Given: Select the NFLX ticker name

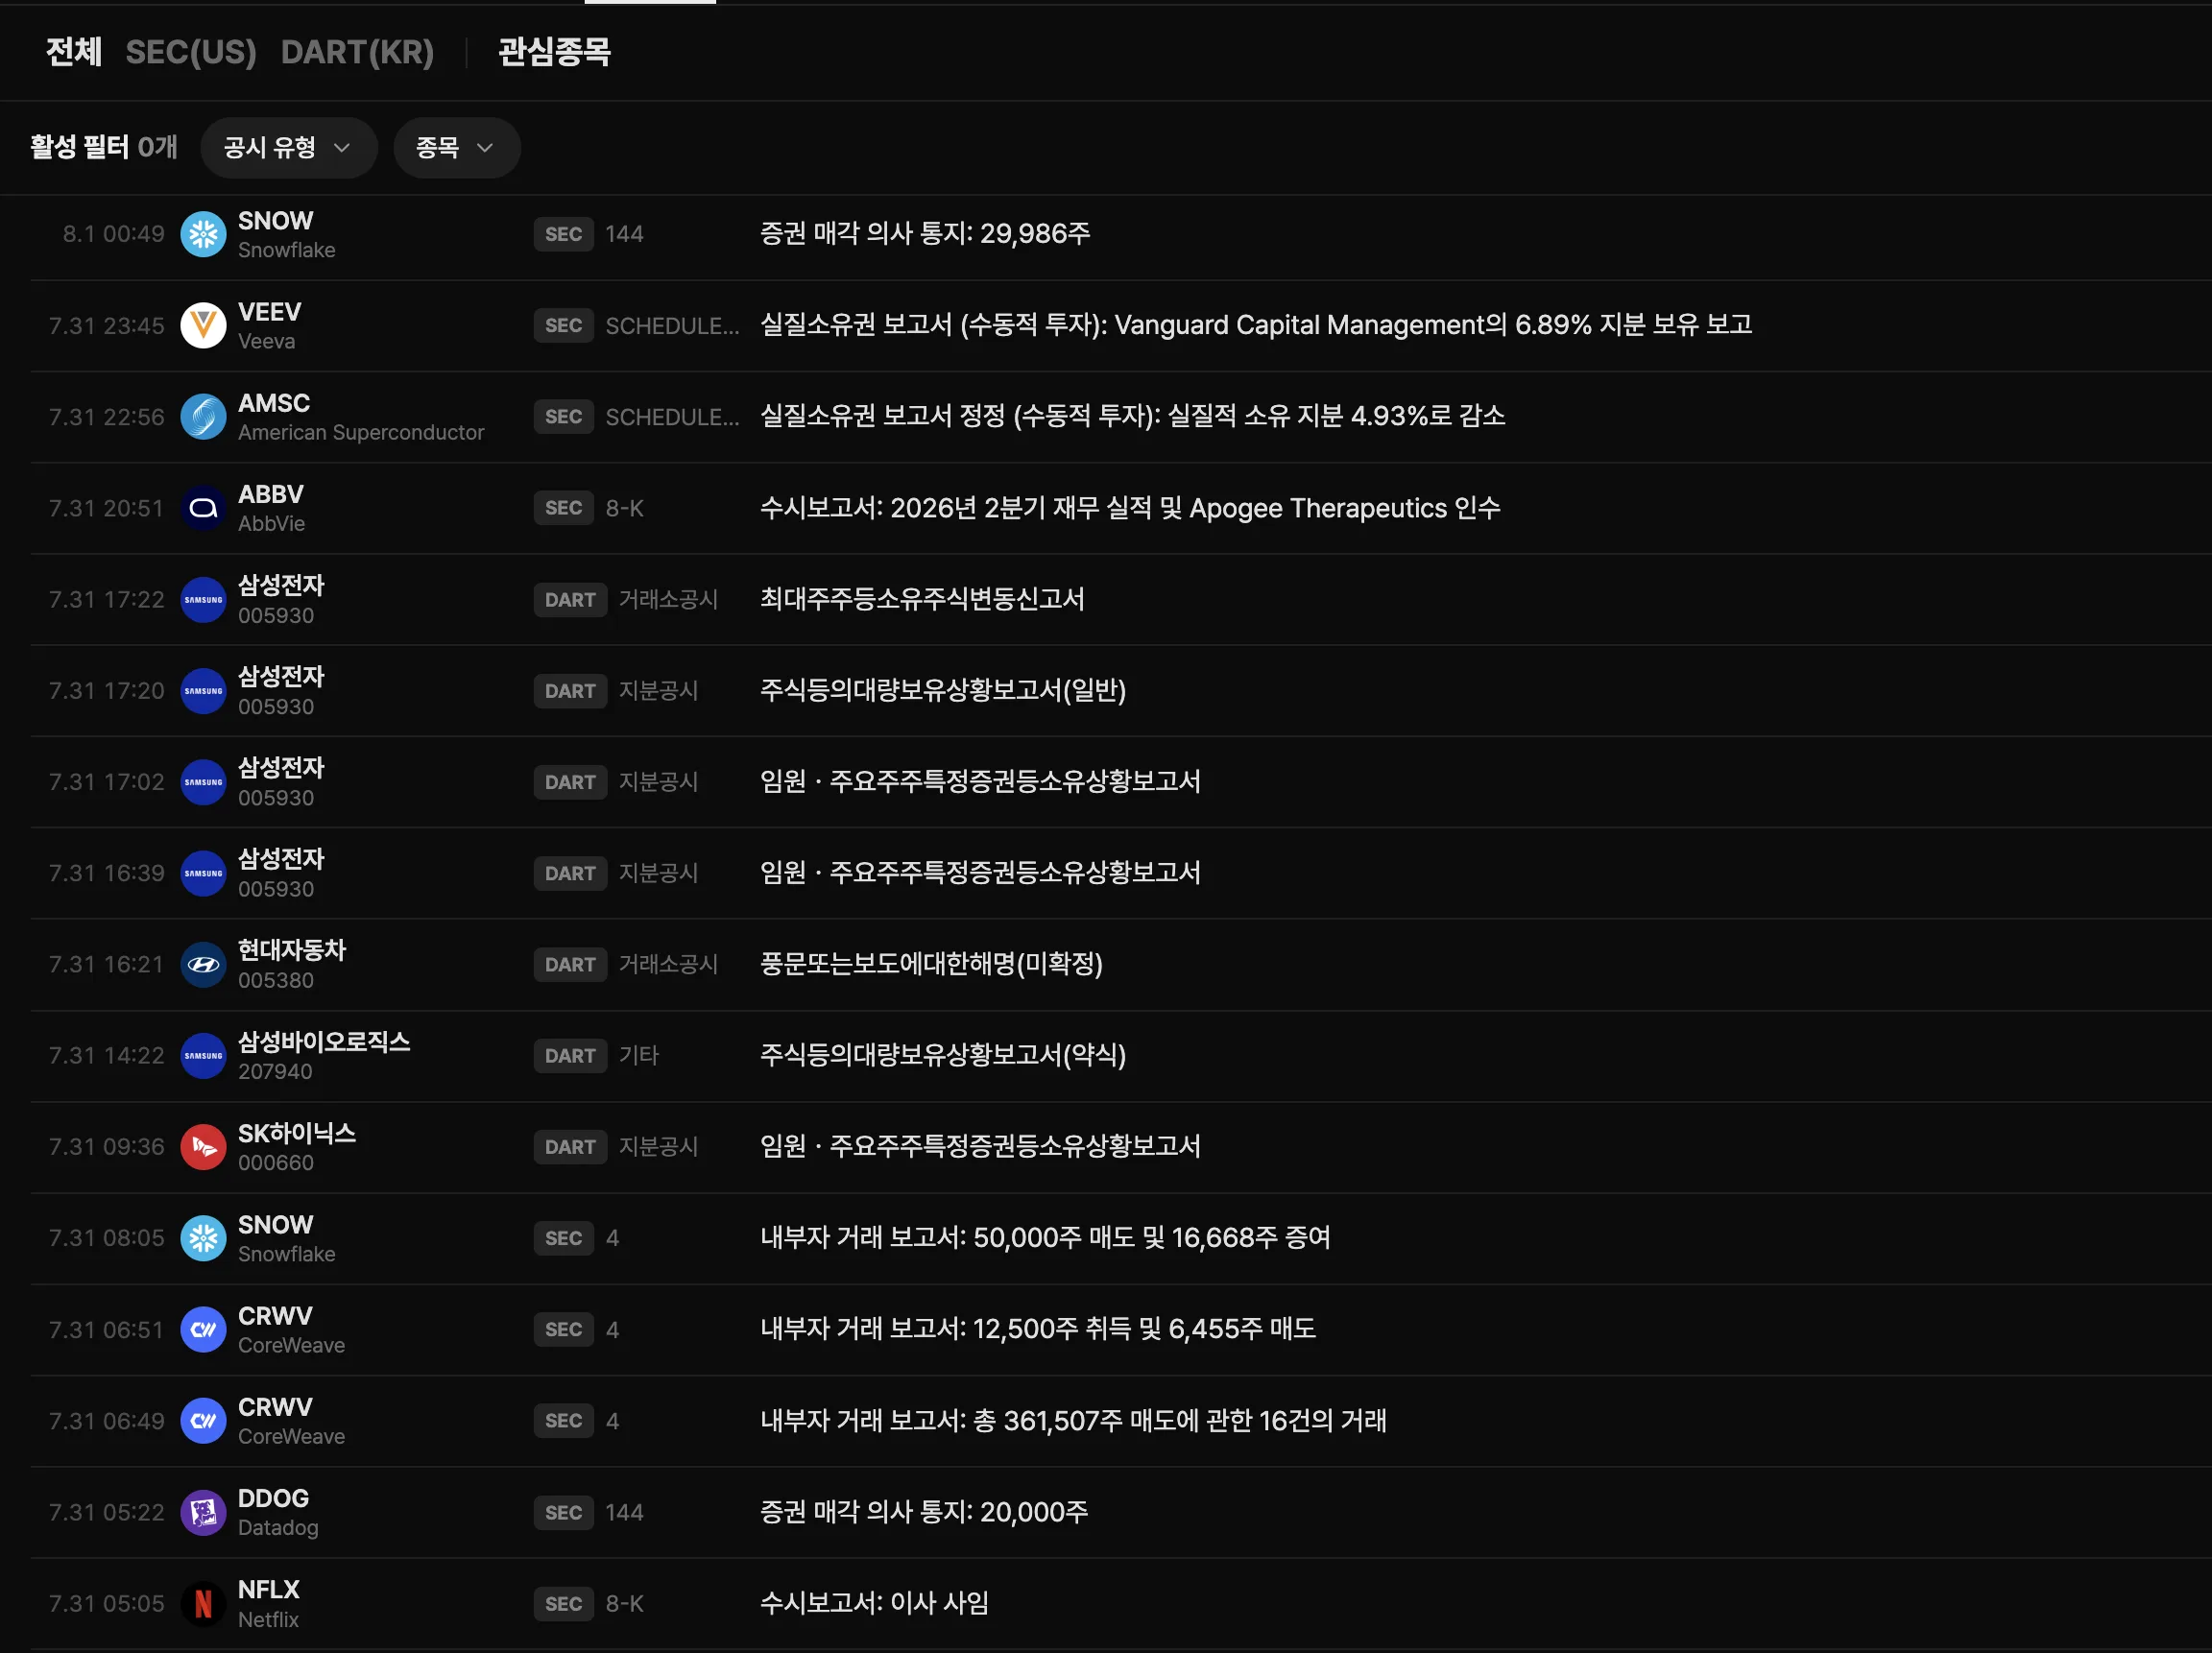Looking at the screenshot, I should 268,1589.
